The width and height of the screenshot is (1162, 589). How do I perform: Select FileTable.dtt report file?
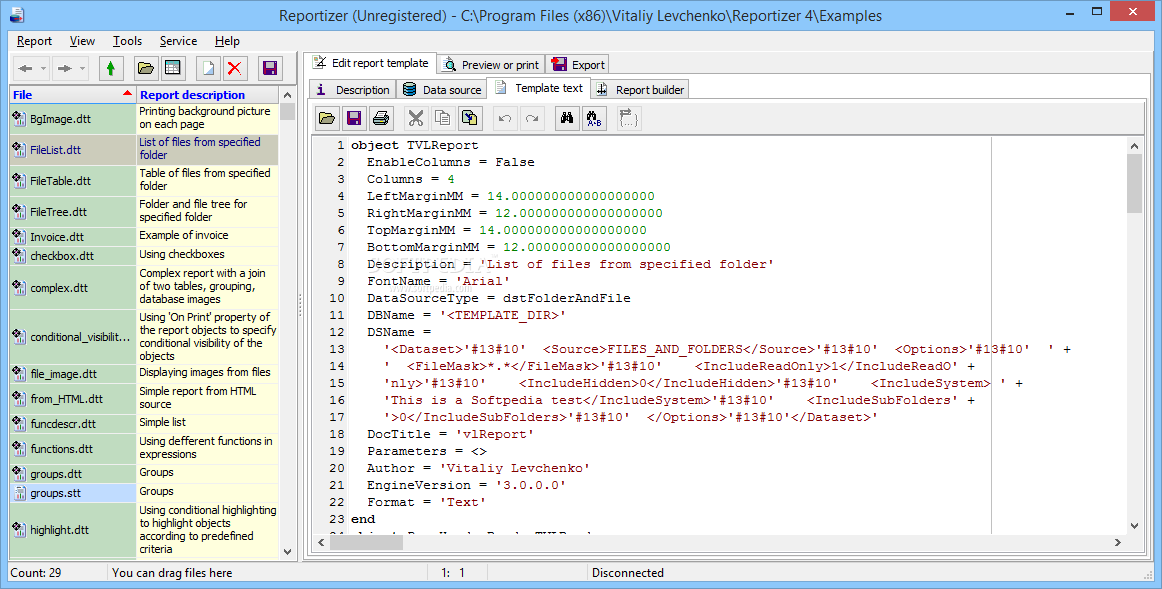[x=73, y=181]
